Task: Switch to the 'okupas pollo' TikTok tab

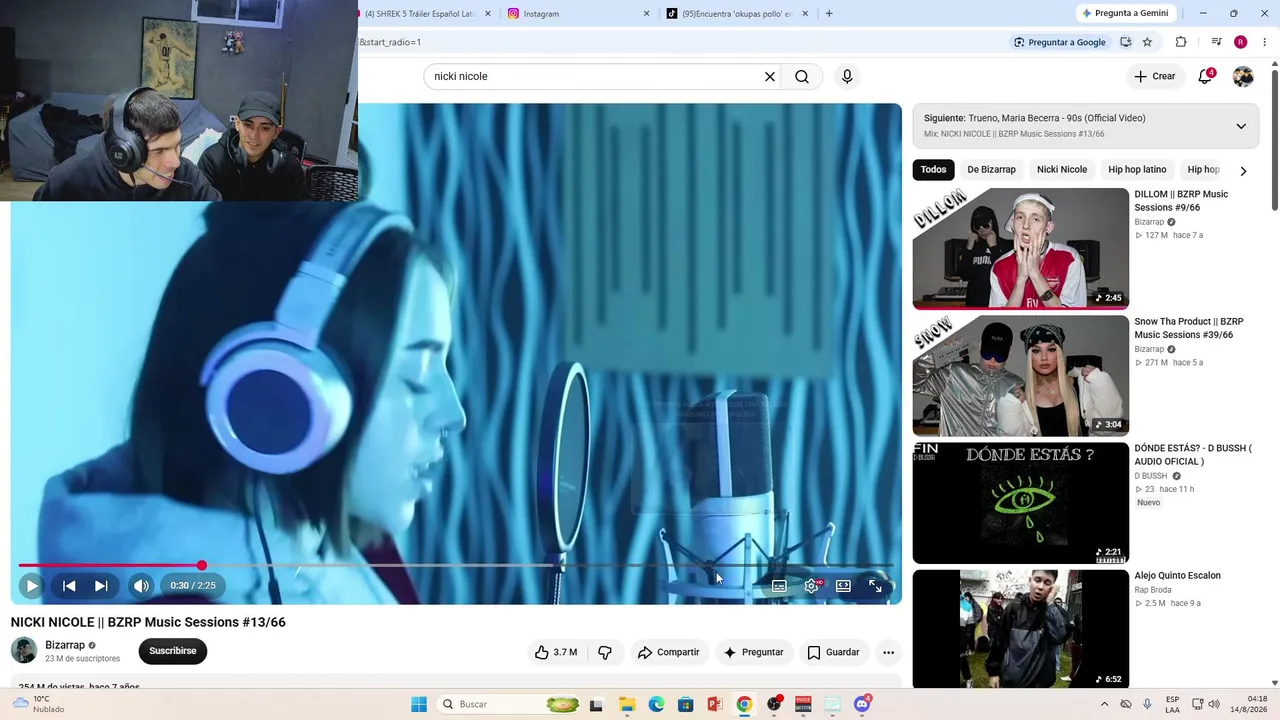Action: [737, 14]
